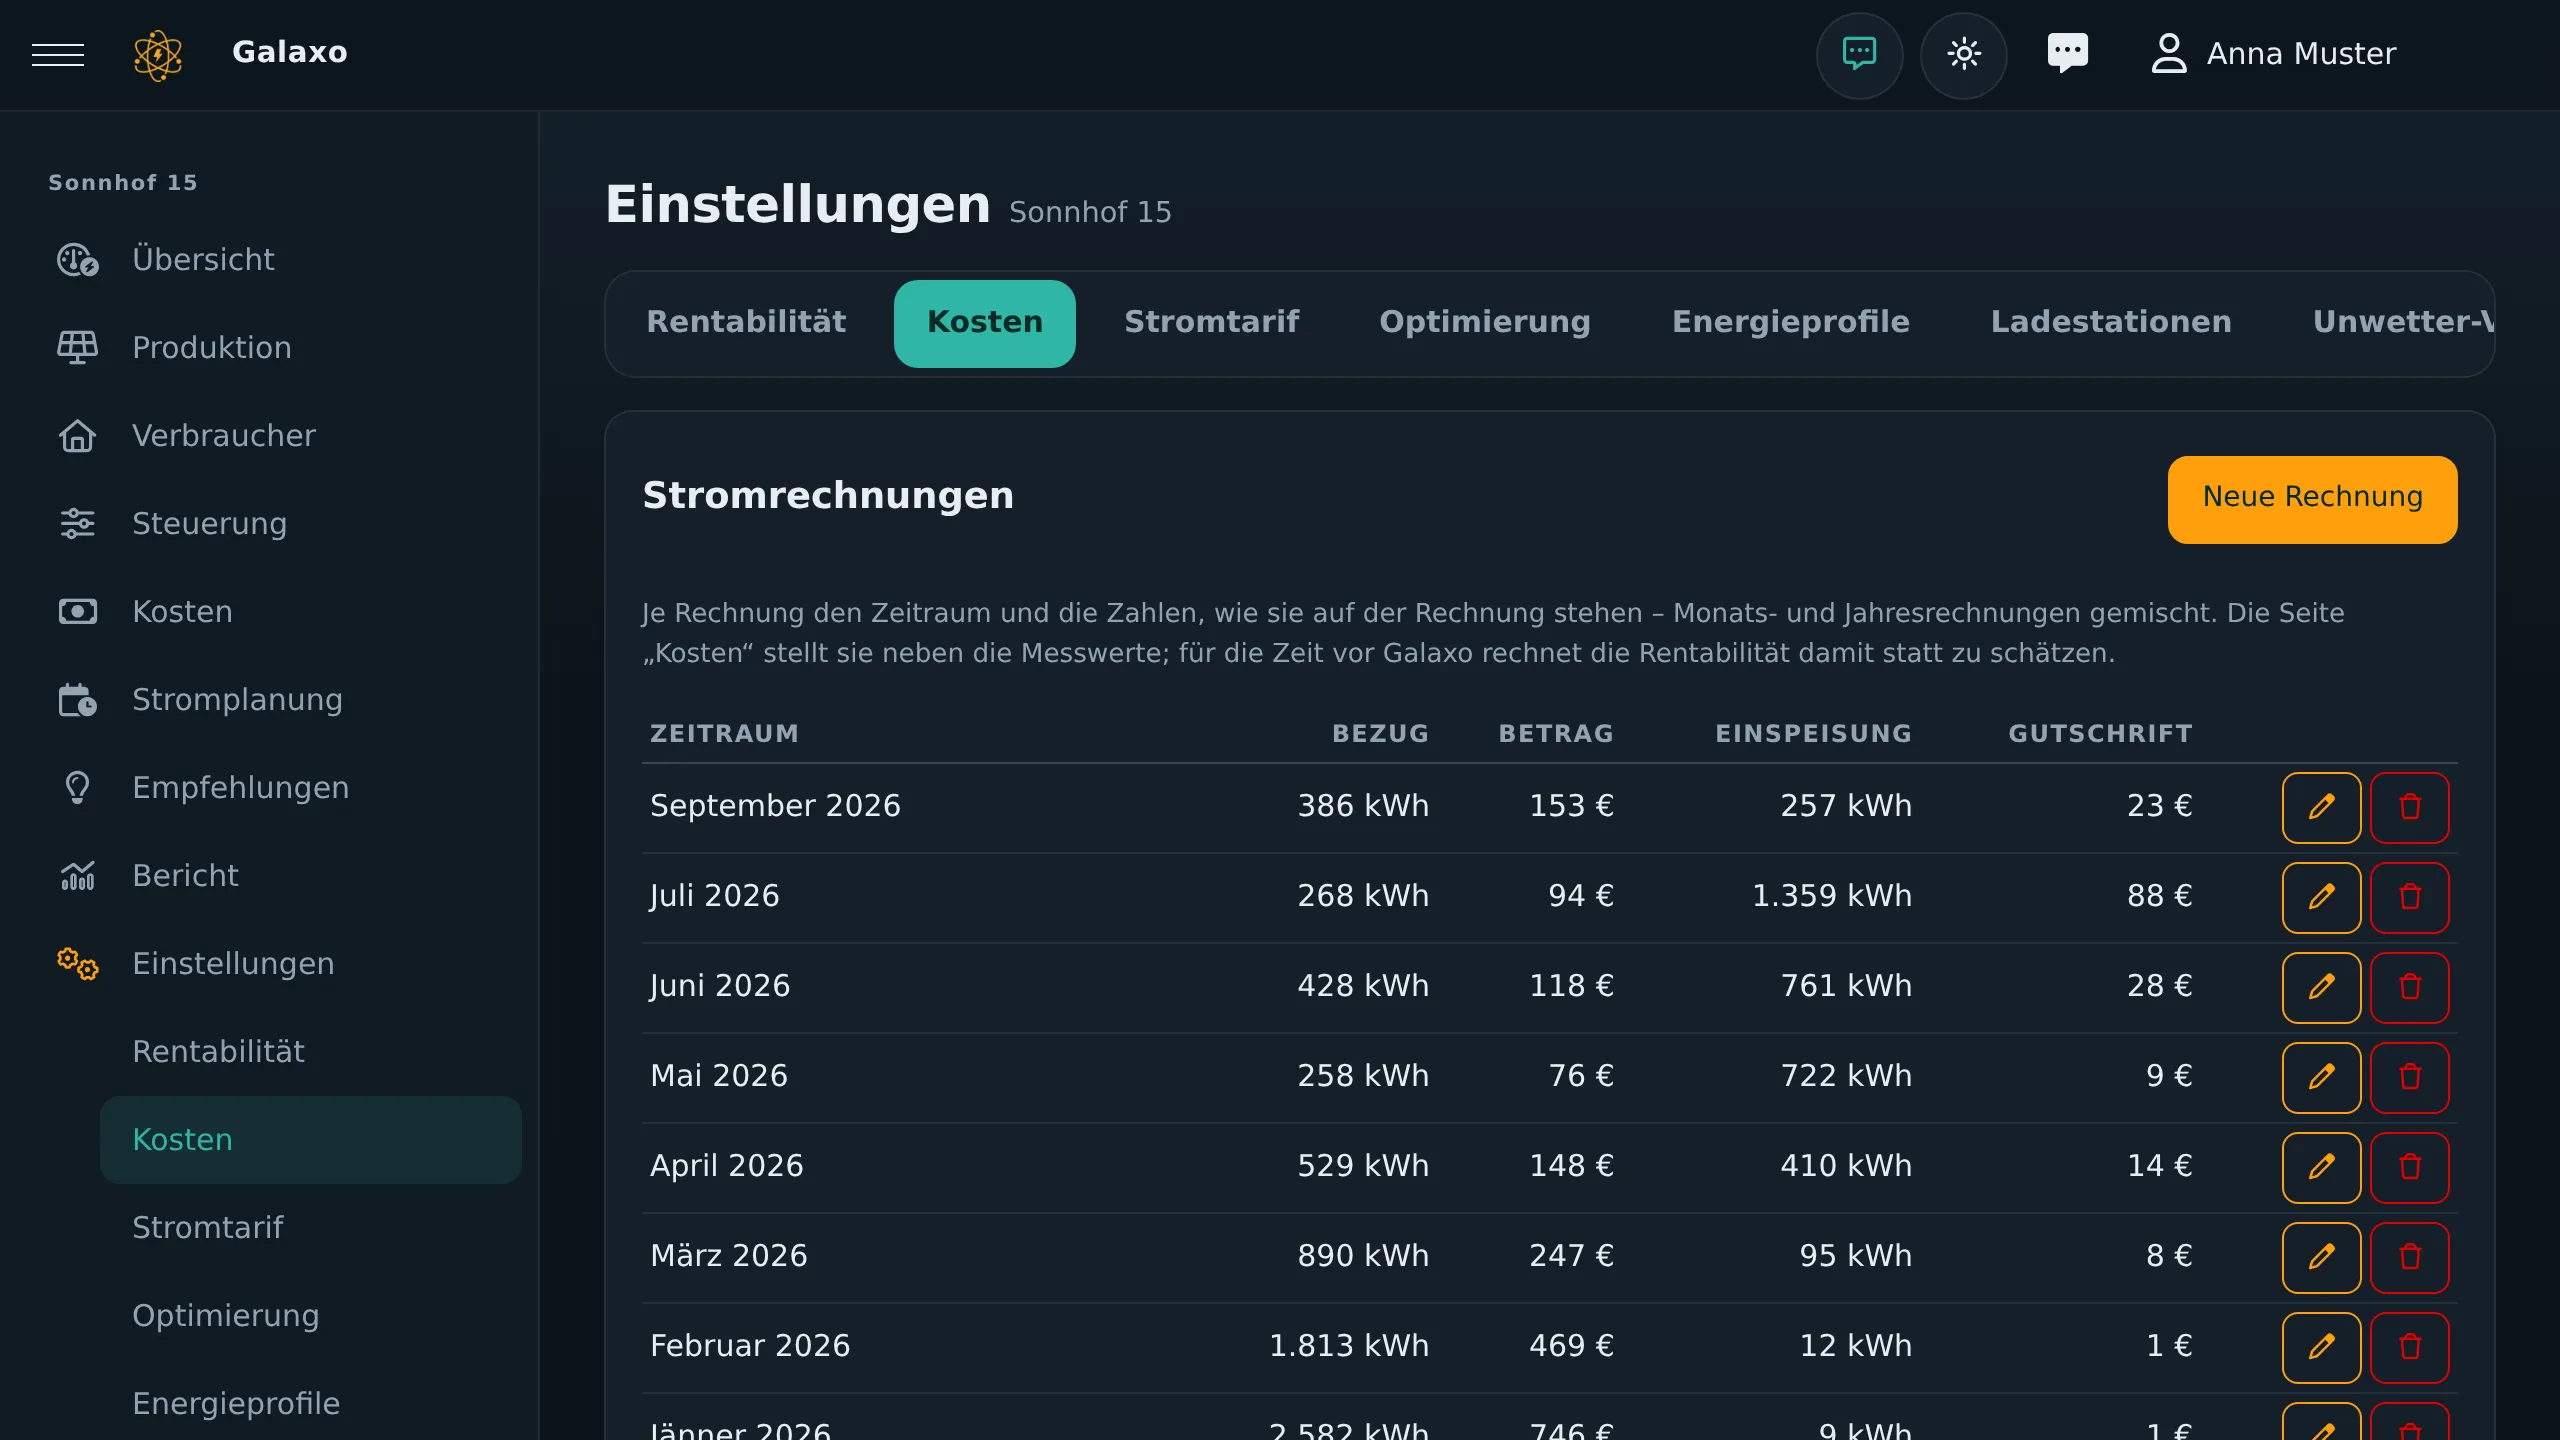Viewport: 2560px width, 1440px height.
Task: Switch to the Stromtarif tab
Action: [x=1211, y=323]
